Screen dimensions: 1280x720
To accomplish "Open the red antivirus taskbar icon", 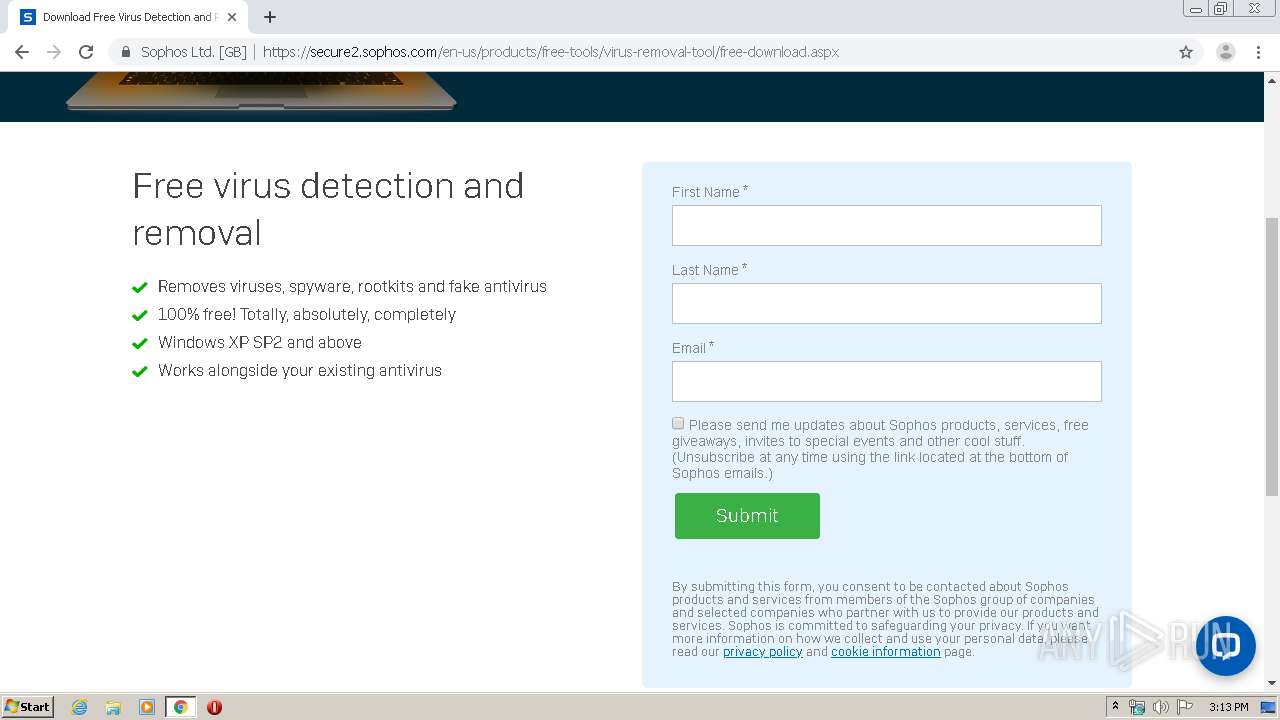I will tap(214, 707).
